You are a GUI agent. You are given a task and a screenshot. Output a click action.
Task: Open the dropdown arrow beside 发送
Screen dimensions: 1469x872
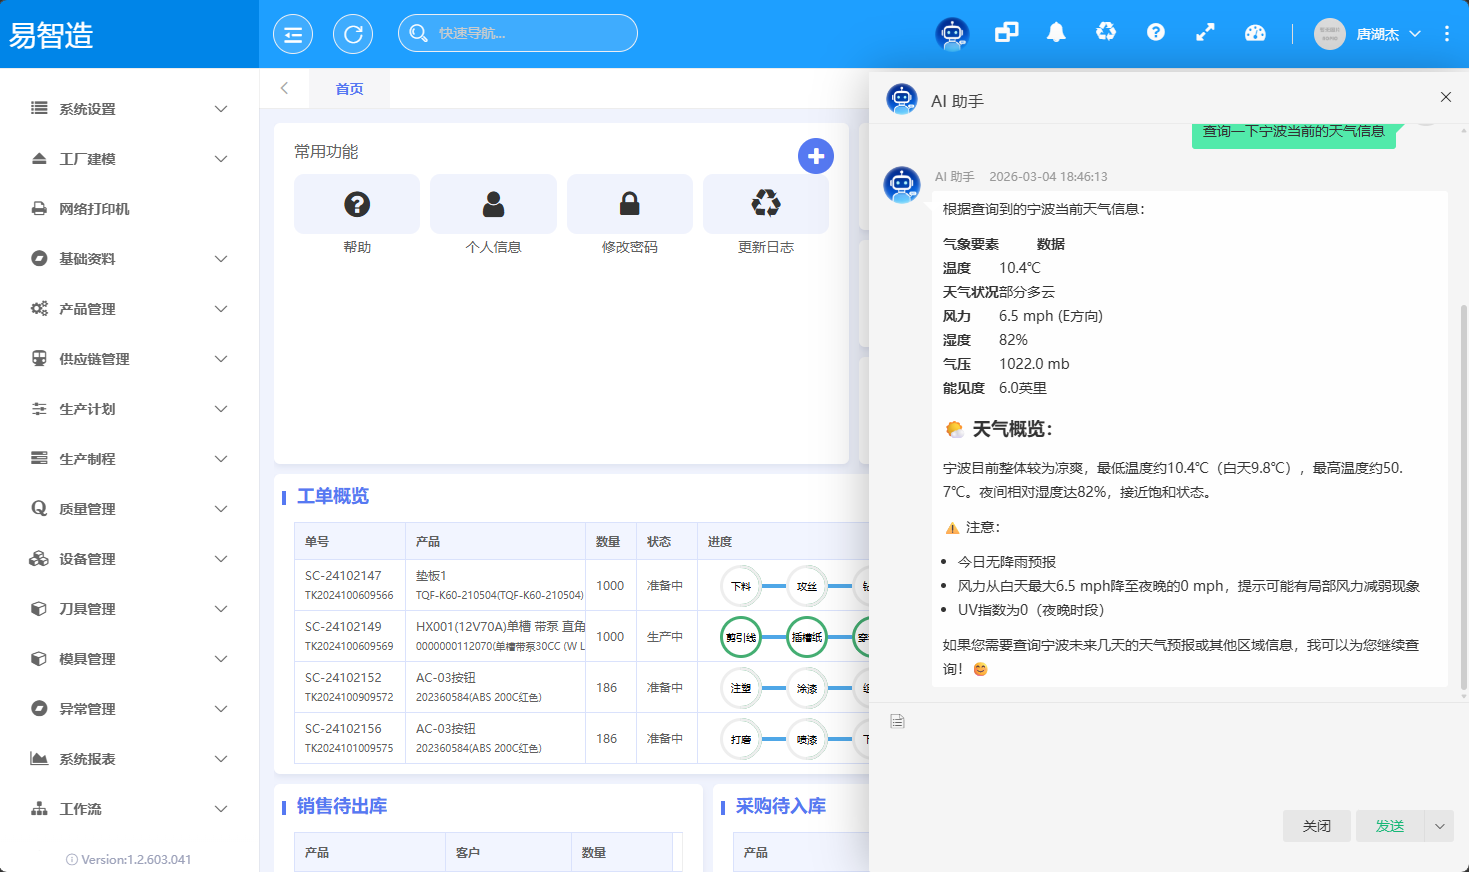[x=1439, y=826]
